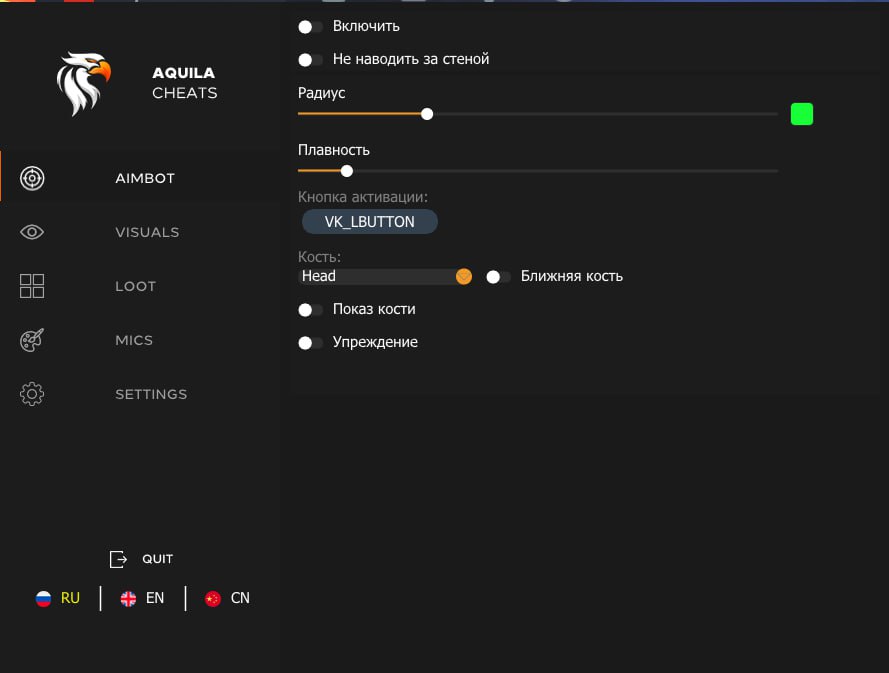Enable the Не наводить за стеной toggle
This screenshot has width=889, height=673.
(x=310, y=59)
